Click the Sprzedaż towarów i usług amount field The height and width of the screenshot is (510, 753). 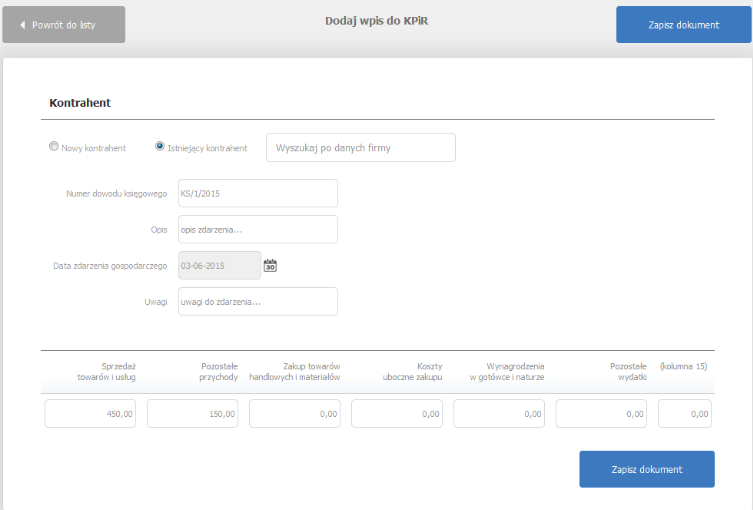pos(90,413)
